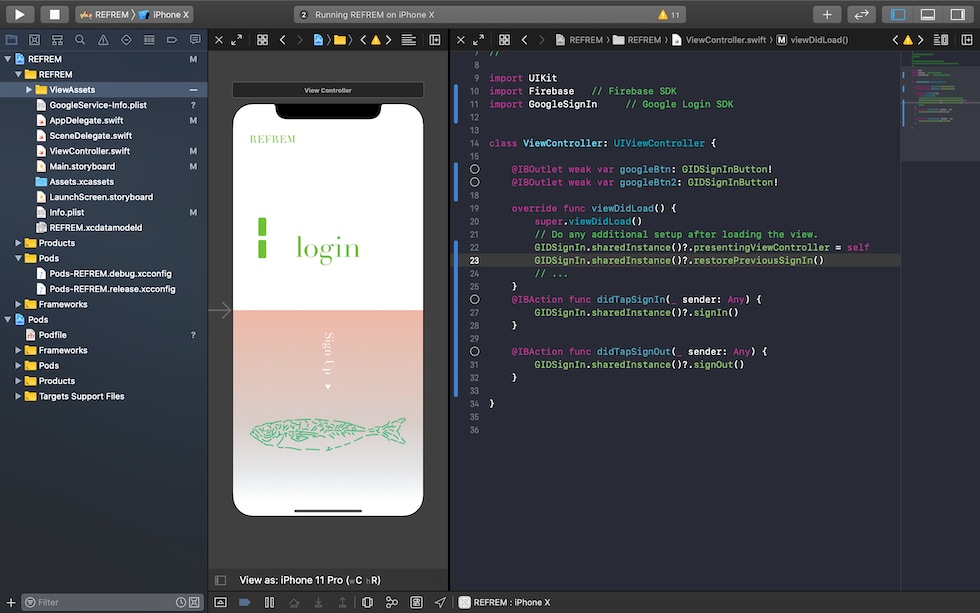Viewport: 980px width, 613px height.
Task: Click the pause/continue debug button
Action: pyautogui.click(x=269, y=602)
